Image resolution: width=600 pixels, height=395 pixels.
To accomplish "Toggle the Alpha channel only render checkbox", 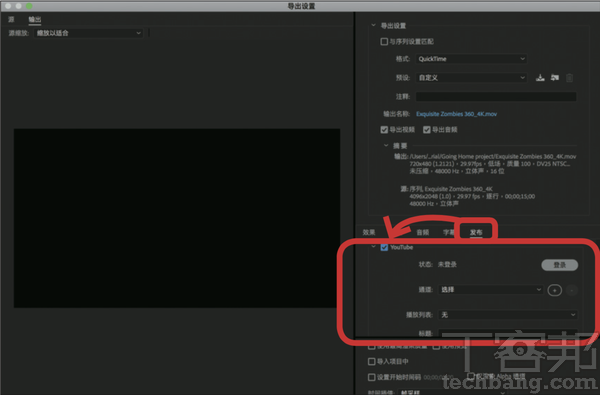I will (471, 376).
